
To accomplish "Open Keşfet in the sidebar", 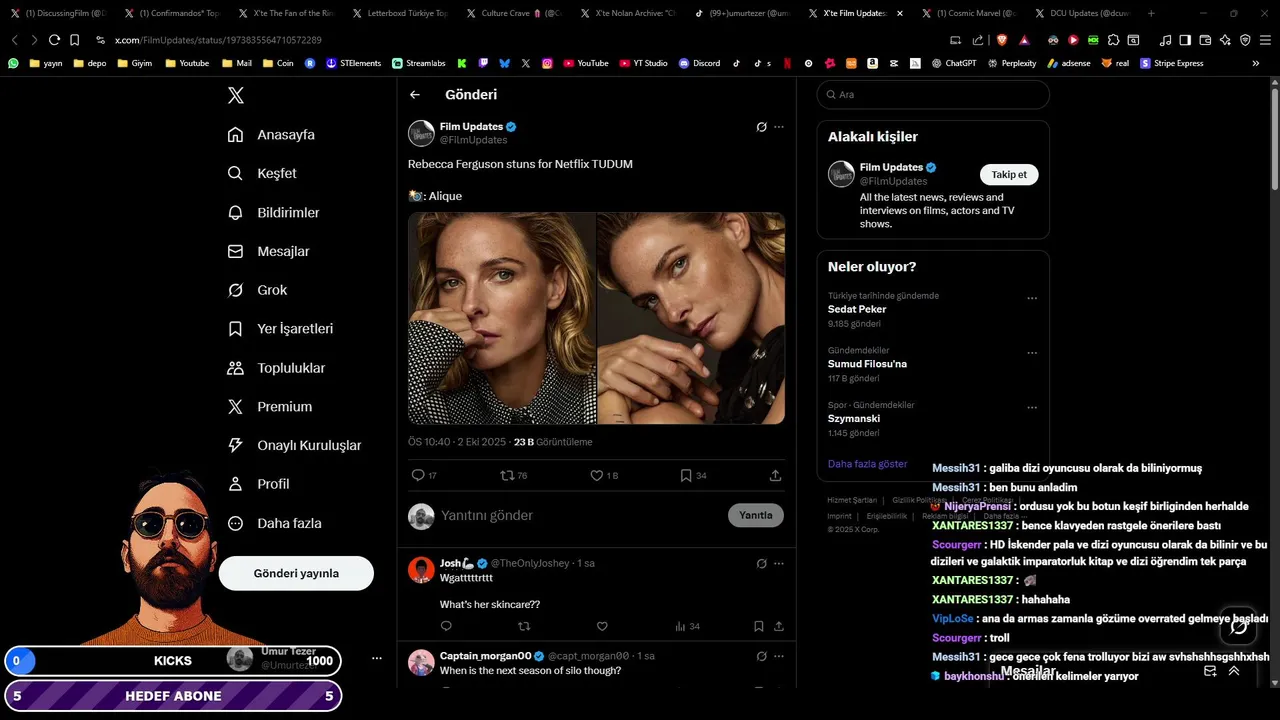I will (262, 173).
